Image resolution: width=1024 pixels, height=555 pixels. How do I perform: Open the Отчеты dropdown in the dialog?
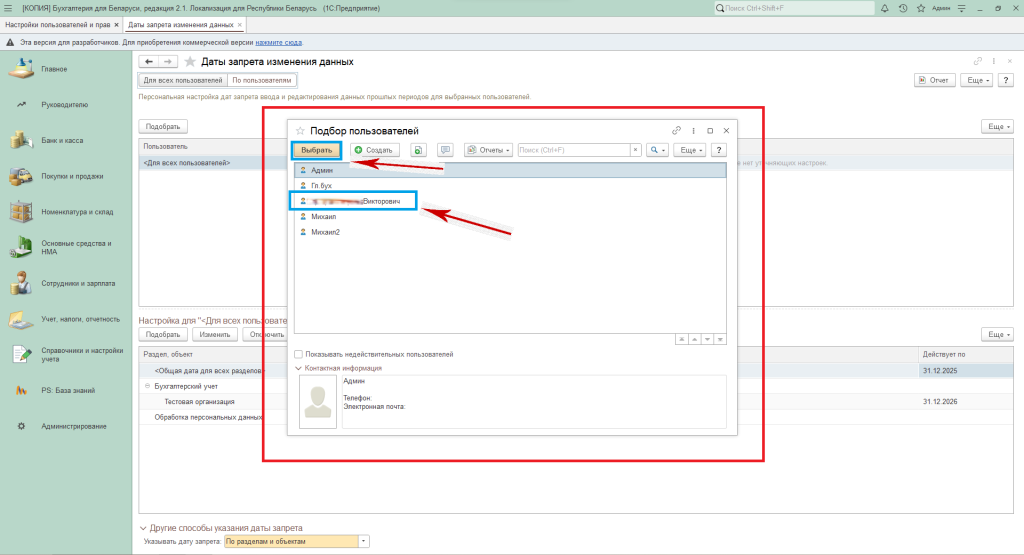pos(488,150)
